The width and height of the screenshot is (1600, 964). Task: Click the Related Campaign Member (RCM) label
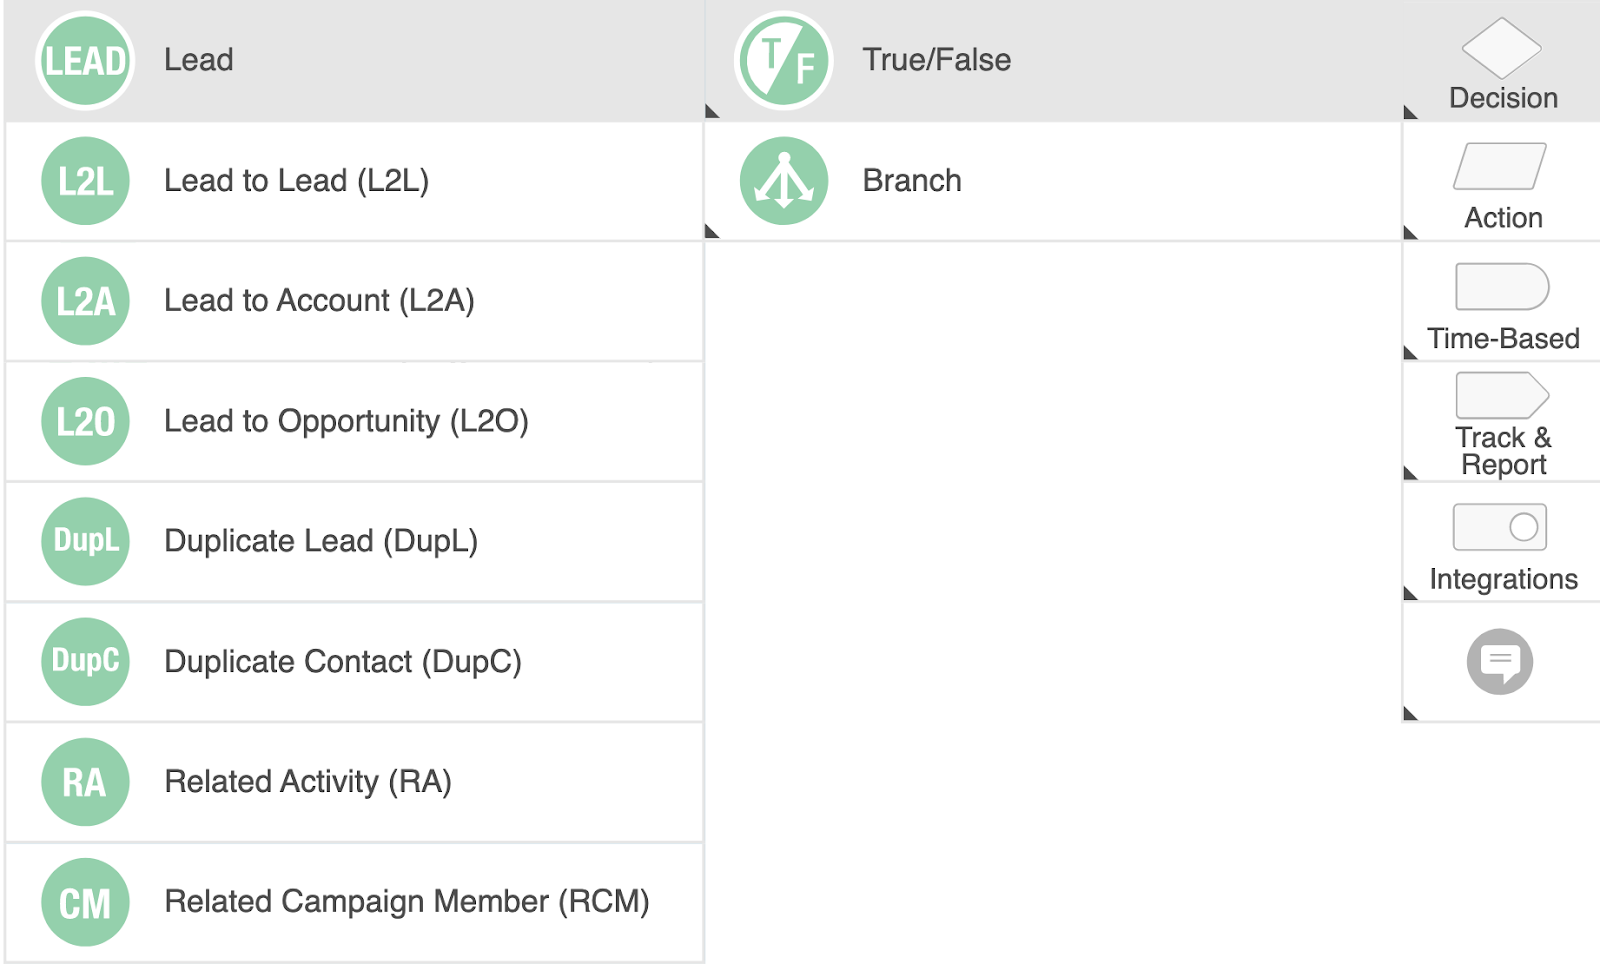[406, 902]
